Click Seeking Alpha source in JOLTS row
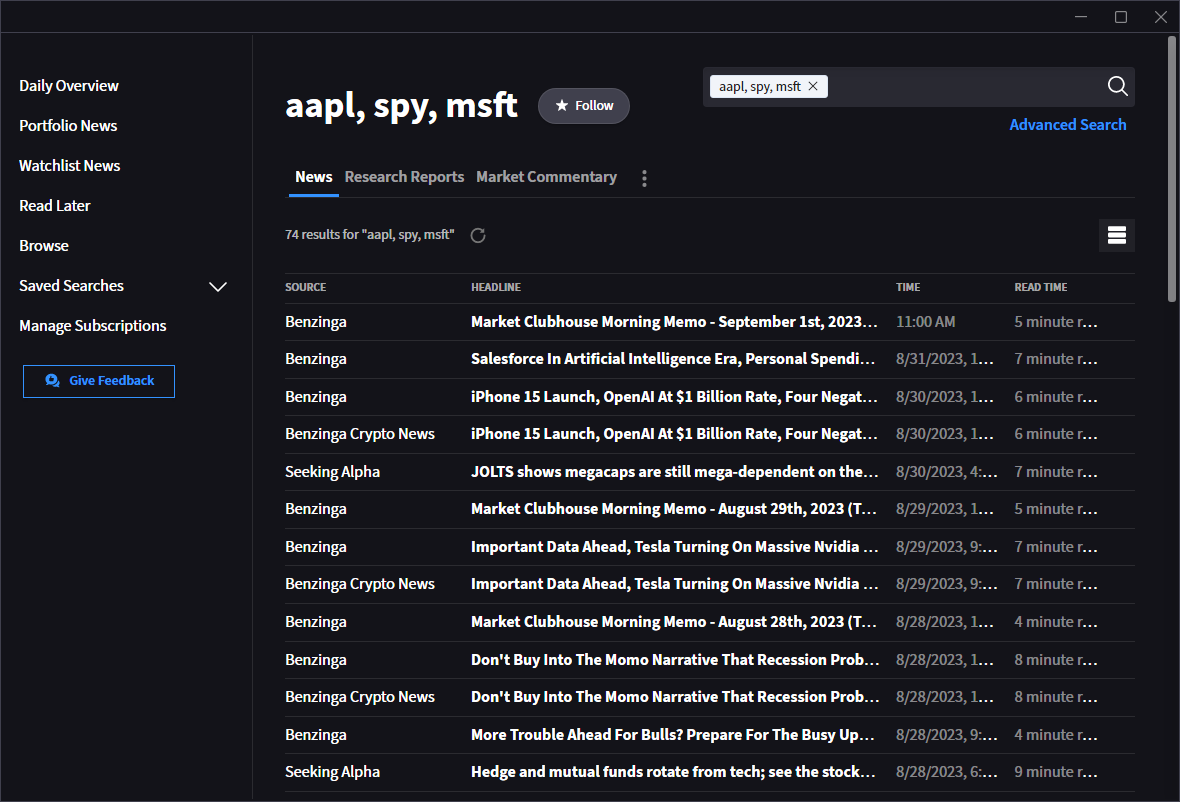Image resolution: width=1180 pixels, height=802 pixels. click(333, 472)
